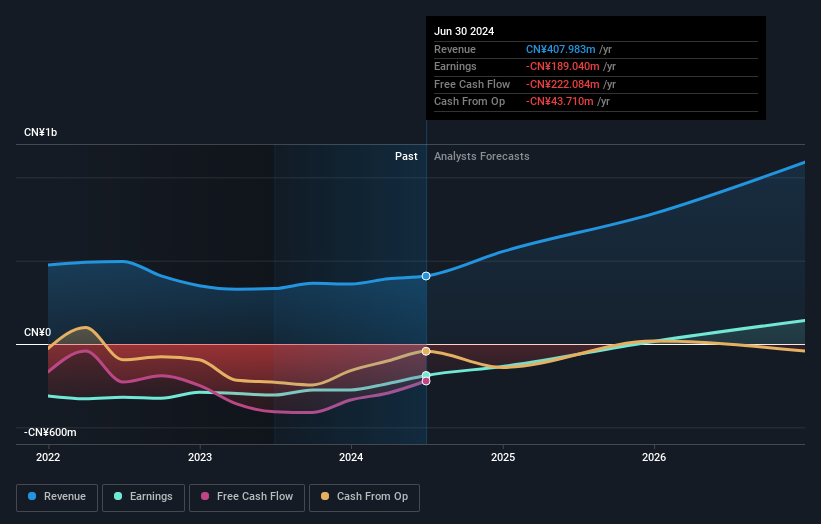The width and height of the screenshot is (821, 524).
Task: Toggle the Free Cash Flow legend button
Action: tap(247, 497)
